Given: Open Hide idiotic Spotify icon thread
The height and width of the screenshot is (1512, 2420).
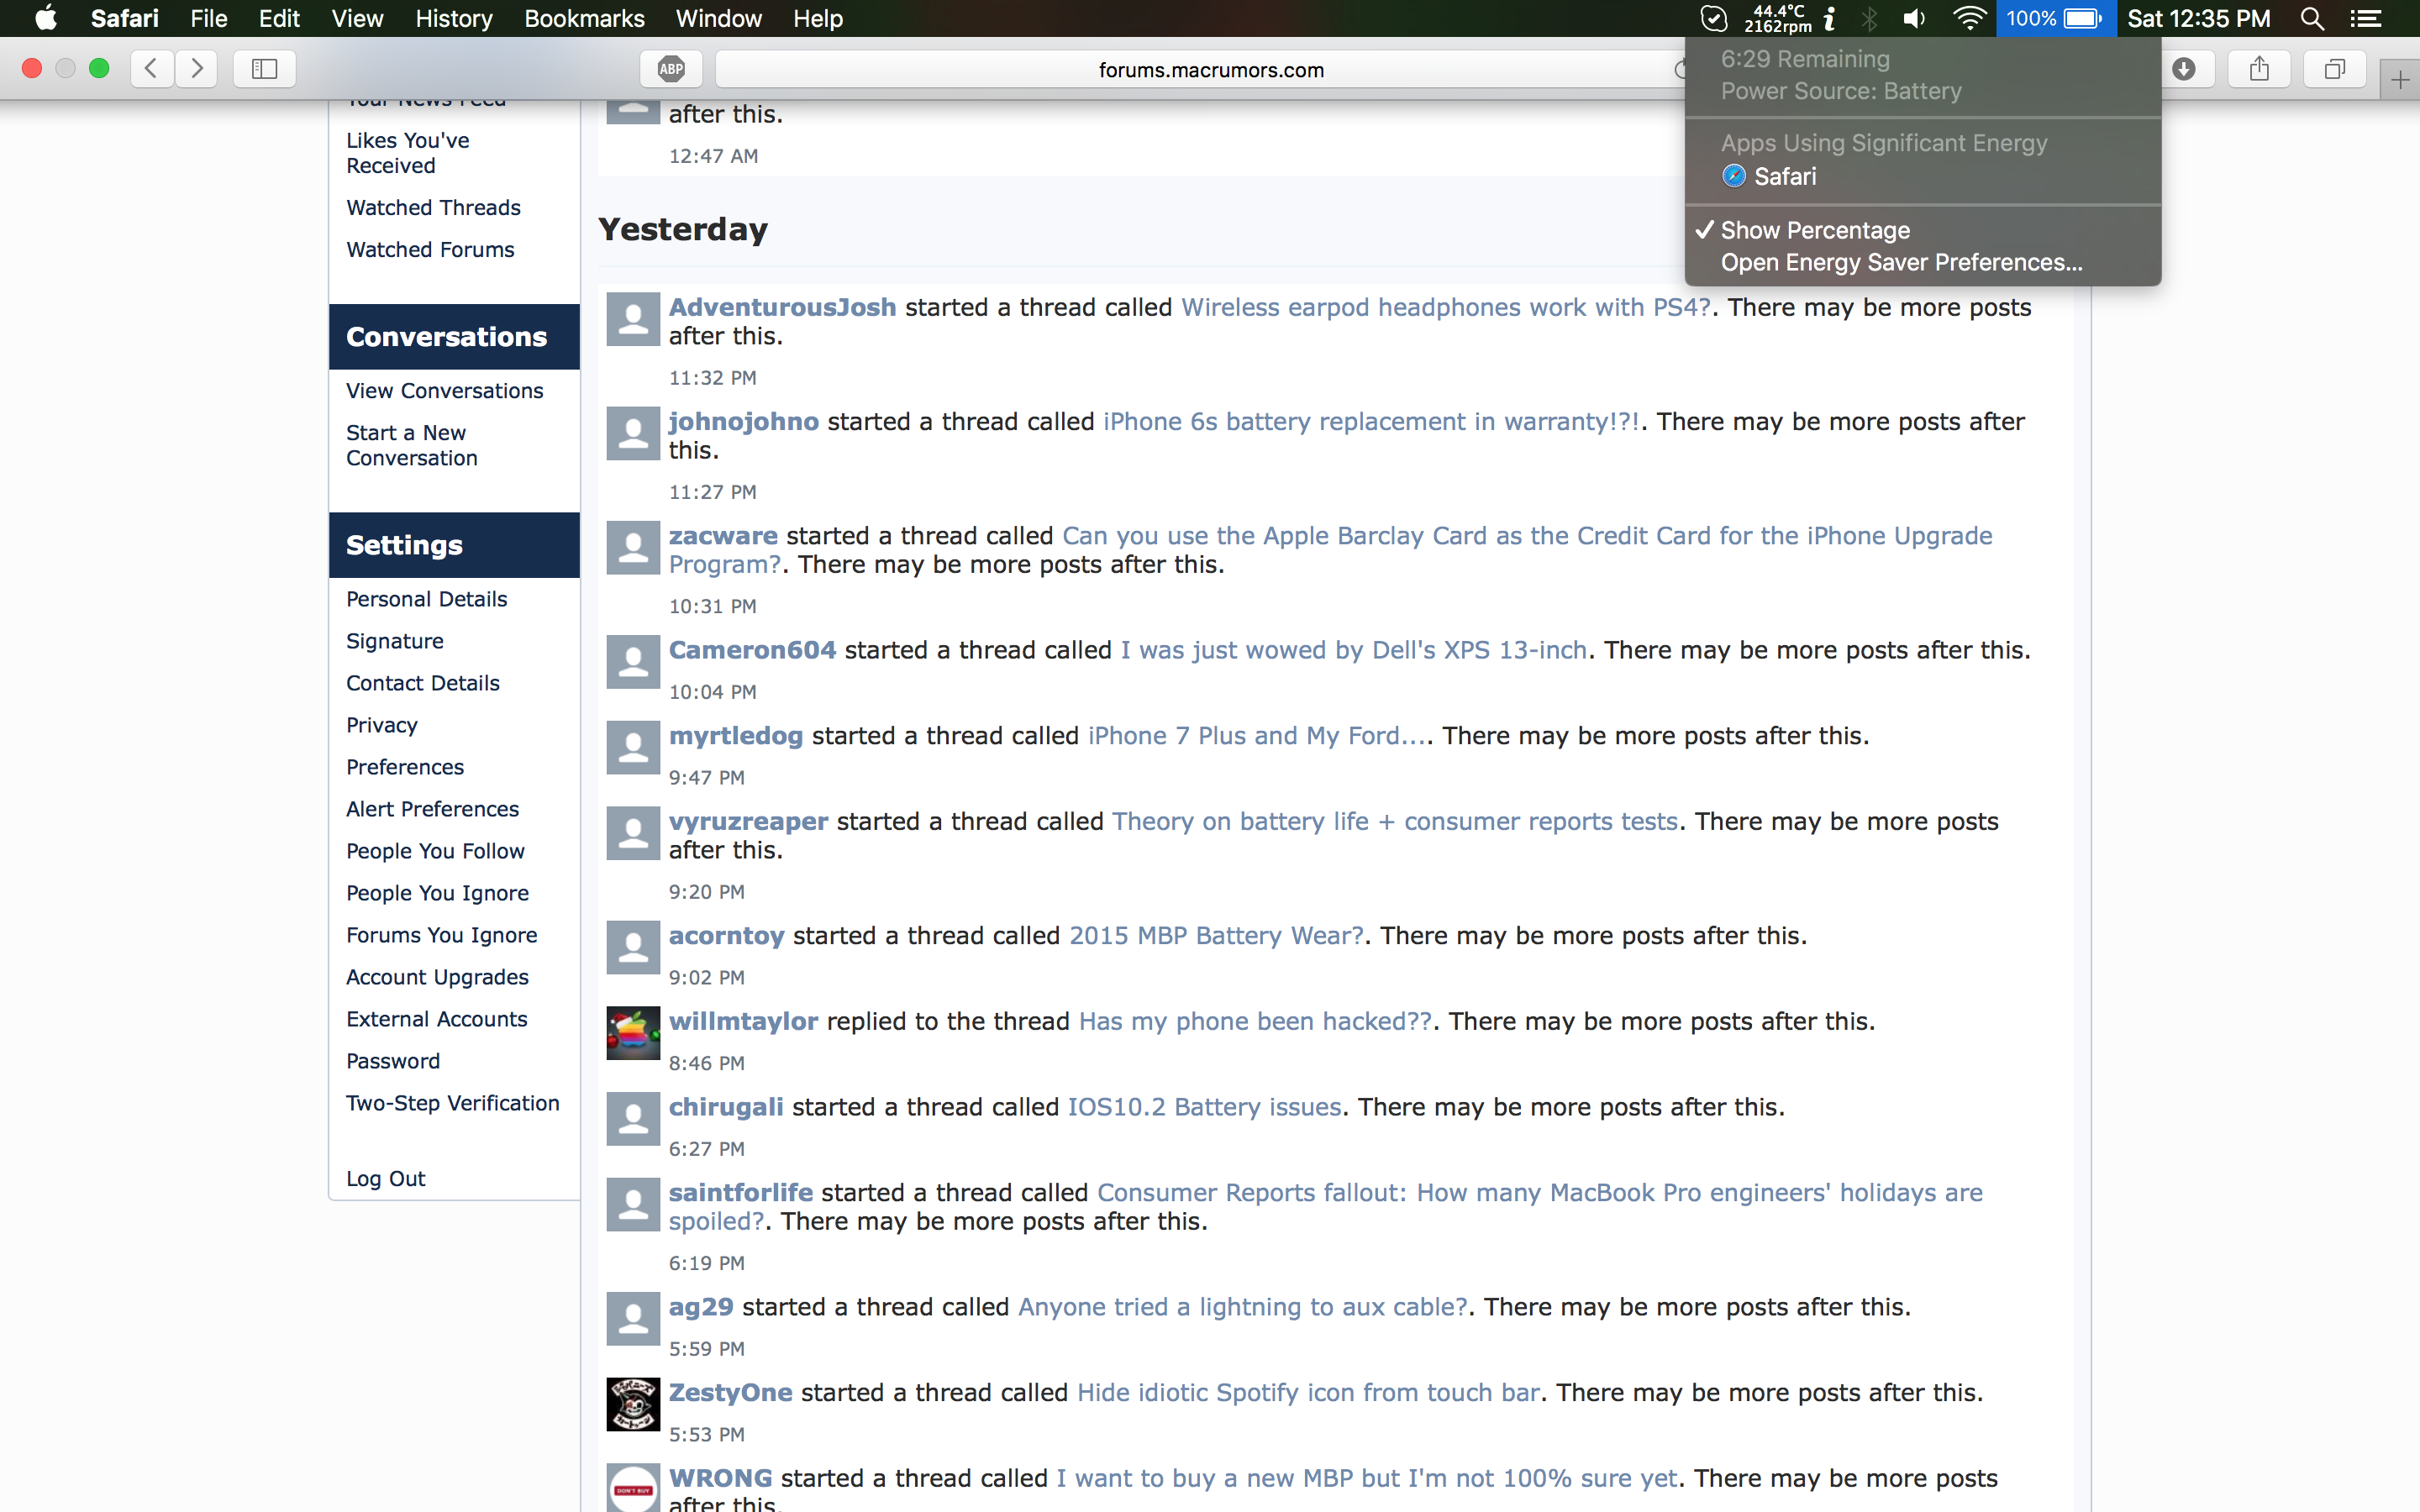Looking at the screenshot, I should [1308, 1392].
